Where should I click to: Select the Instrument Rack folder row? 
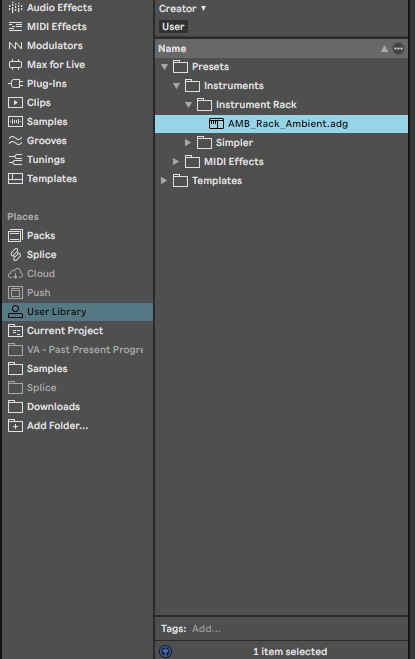point(281,105)
